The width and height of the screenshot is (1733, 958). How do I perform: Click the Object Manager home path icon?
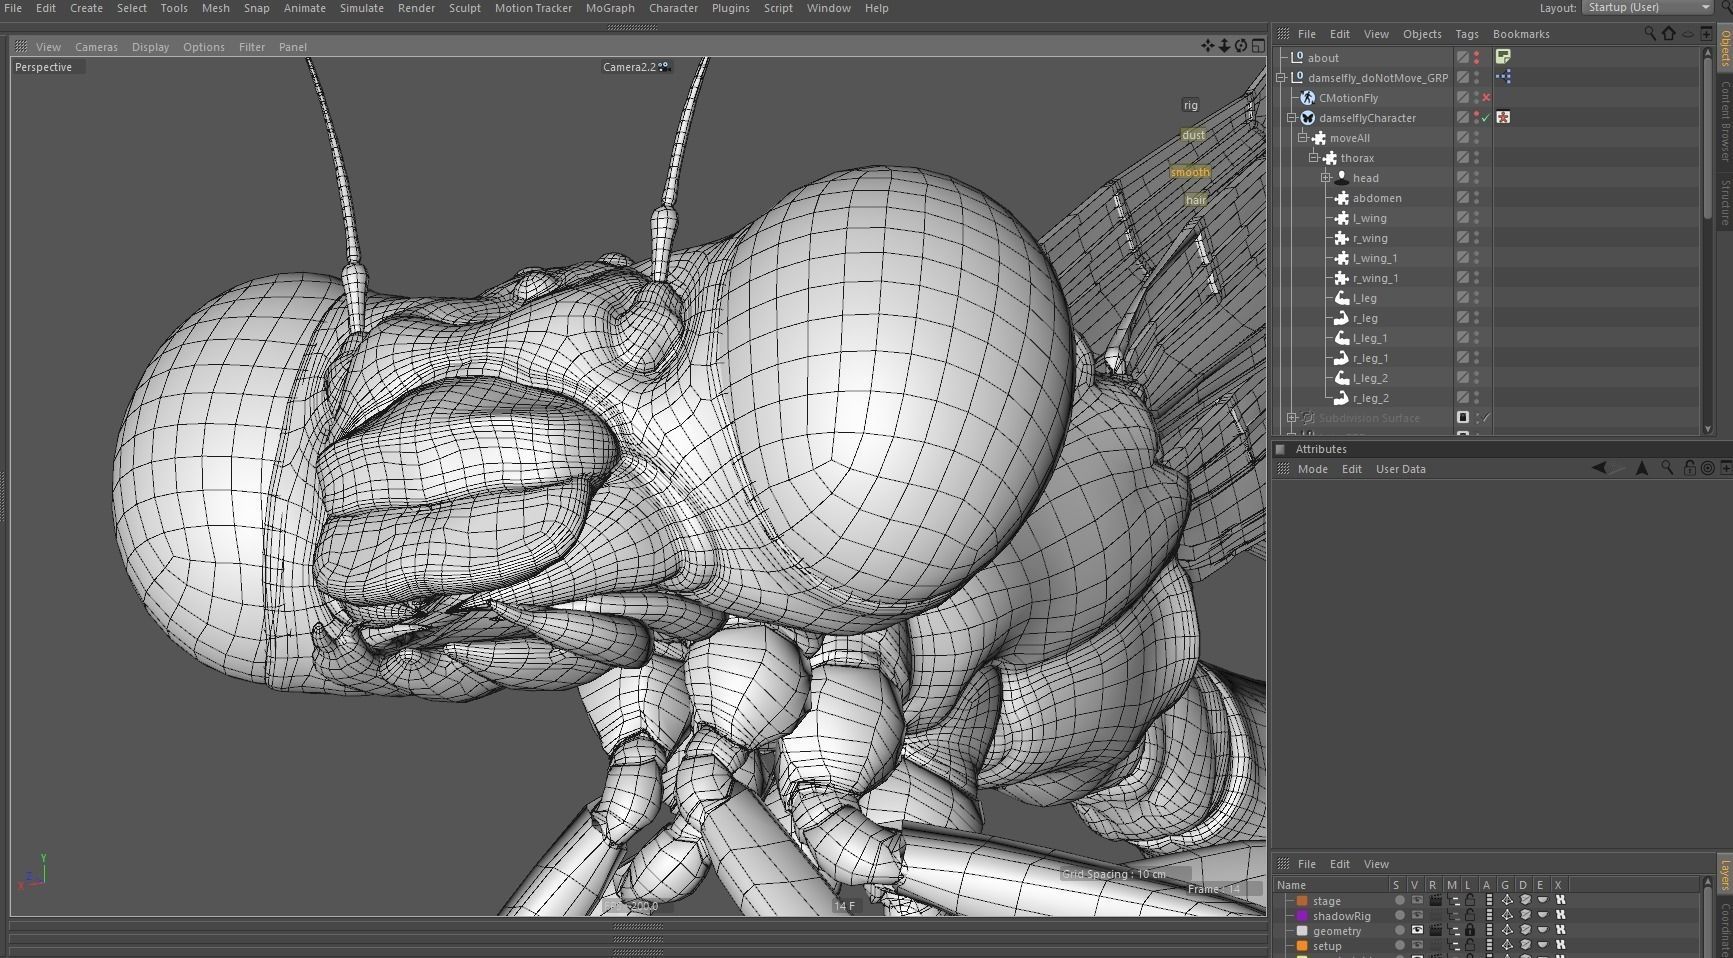point(1669,34)
